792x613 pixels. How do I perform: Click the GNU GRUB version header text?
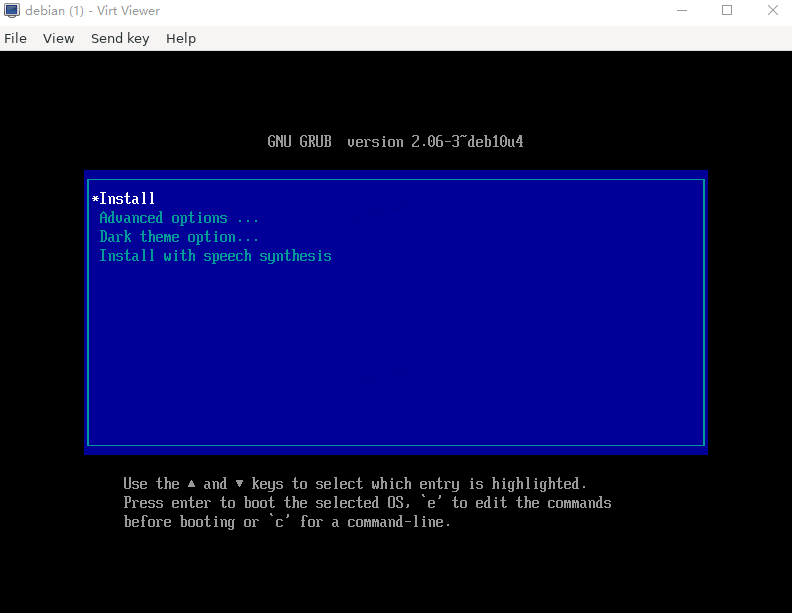click(x=395, y=141)
